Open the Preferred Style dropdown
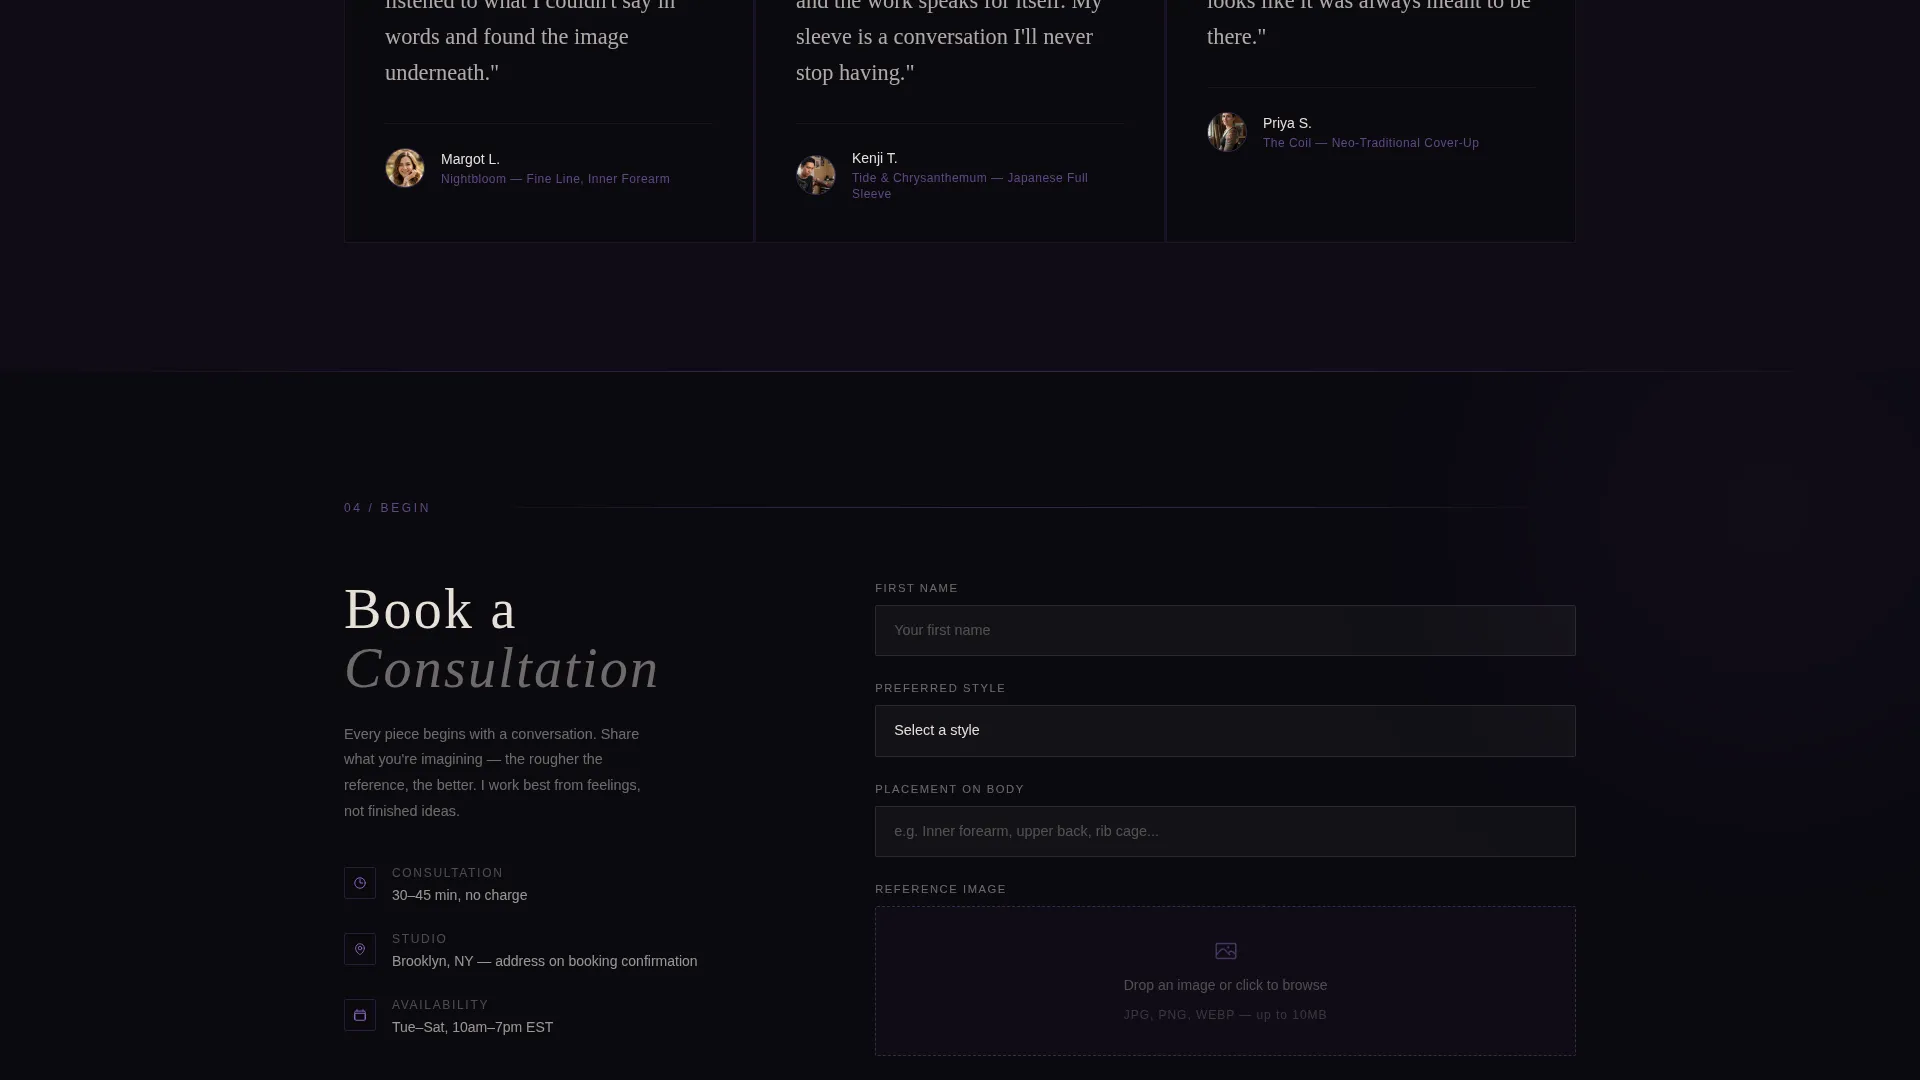 pos(1225,731)
